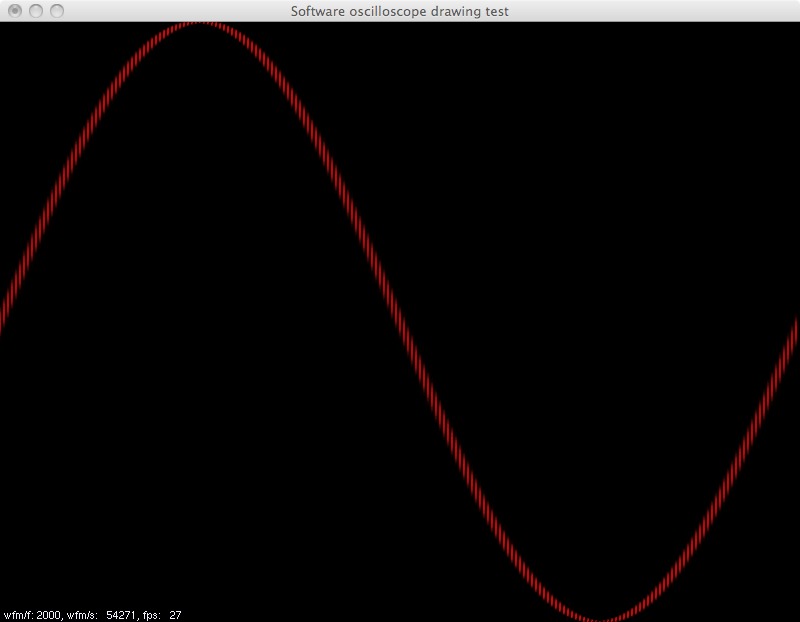800x622 pixels.
Task: Click the title 'Software oscilloscope drawing test'
Action: tap(399, 11)
